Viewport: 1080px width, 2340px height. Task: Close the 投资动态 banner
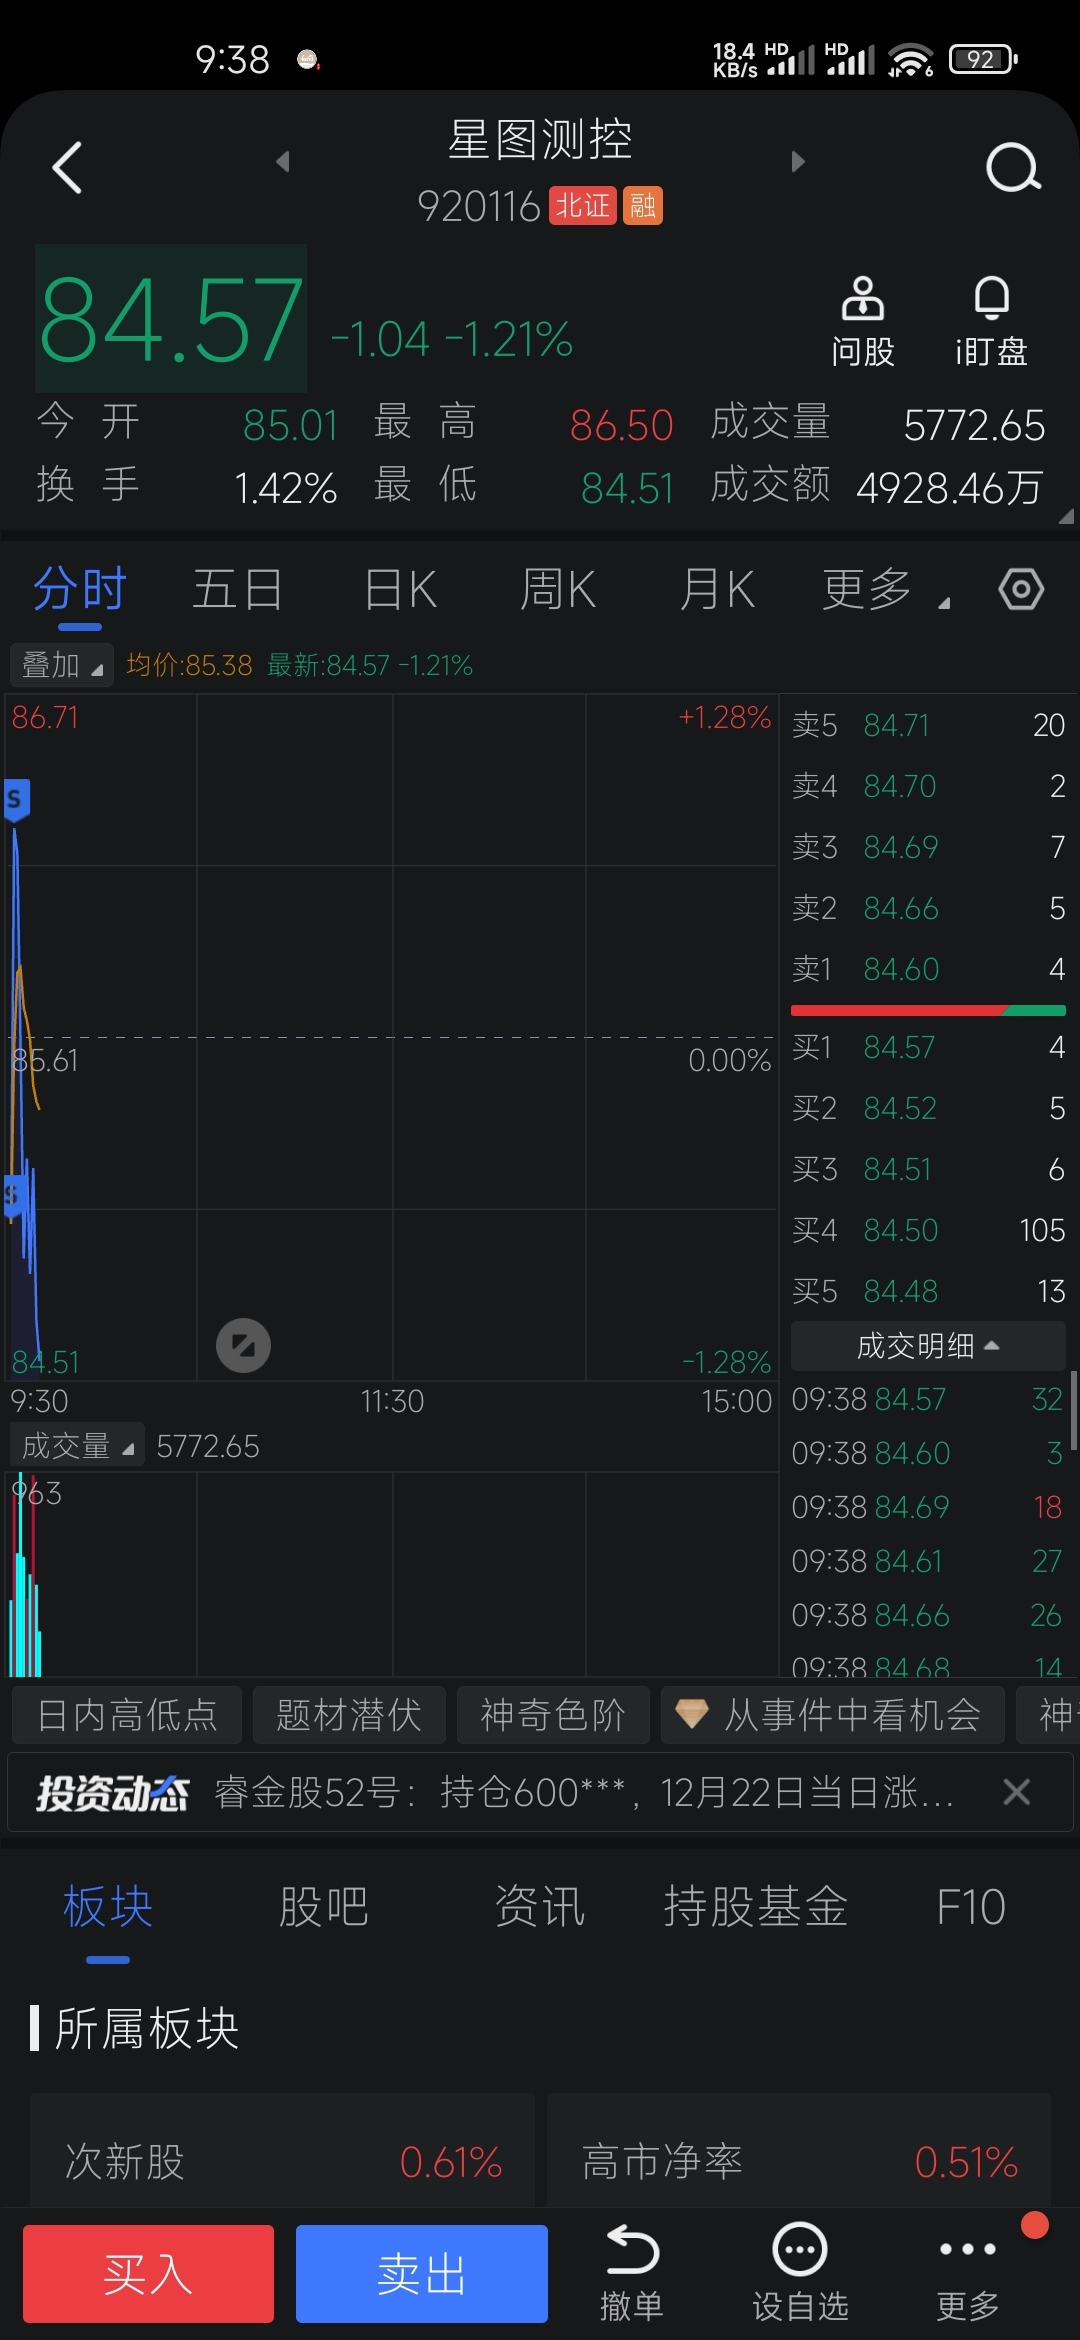point(1017,1792)
